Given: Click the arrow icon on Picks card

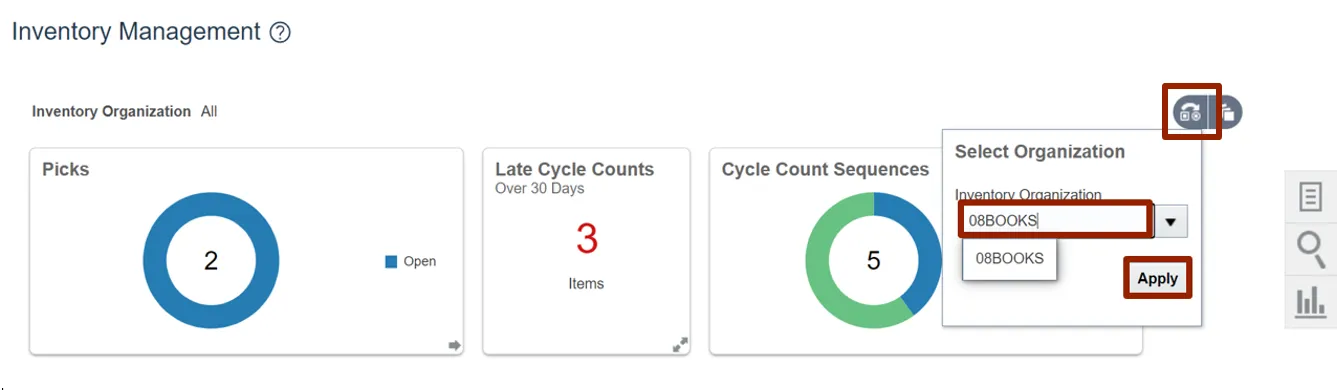Looking at the screenshot, I should [454, 345].
